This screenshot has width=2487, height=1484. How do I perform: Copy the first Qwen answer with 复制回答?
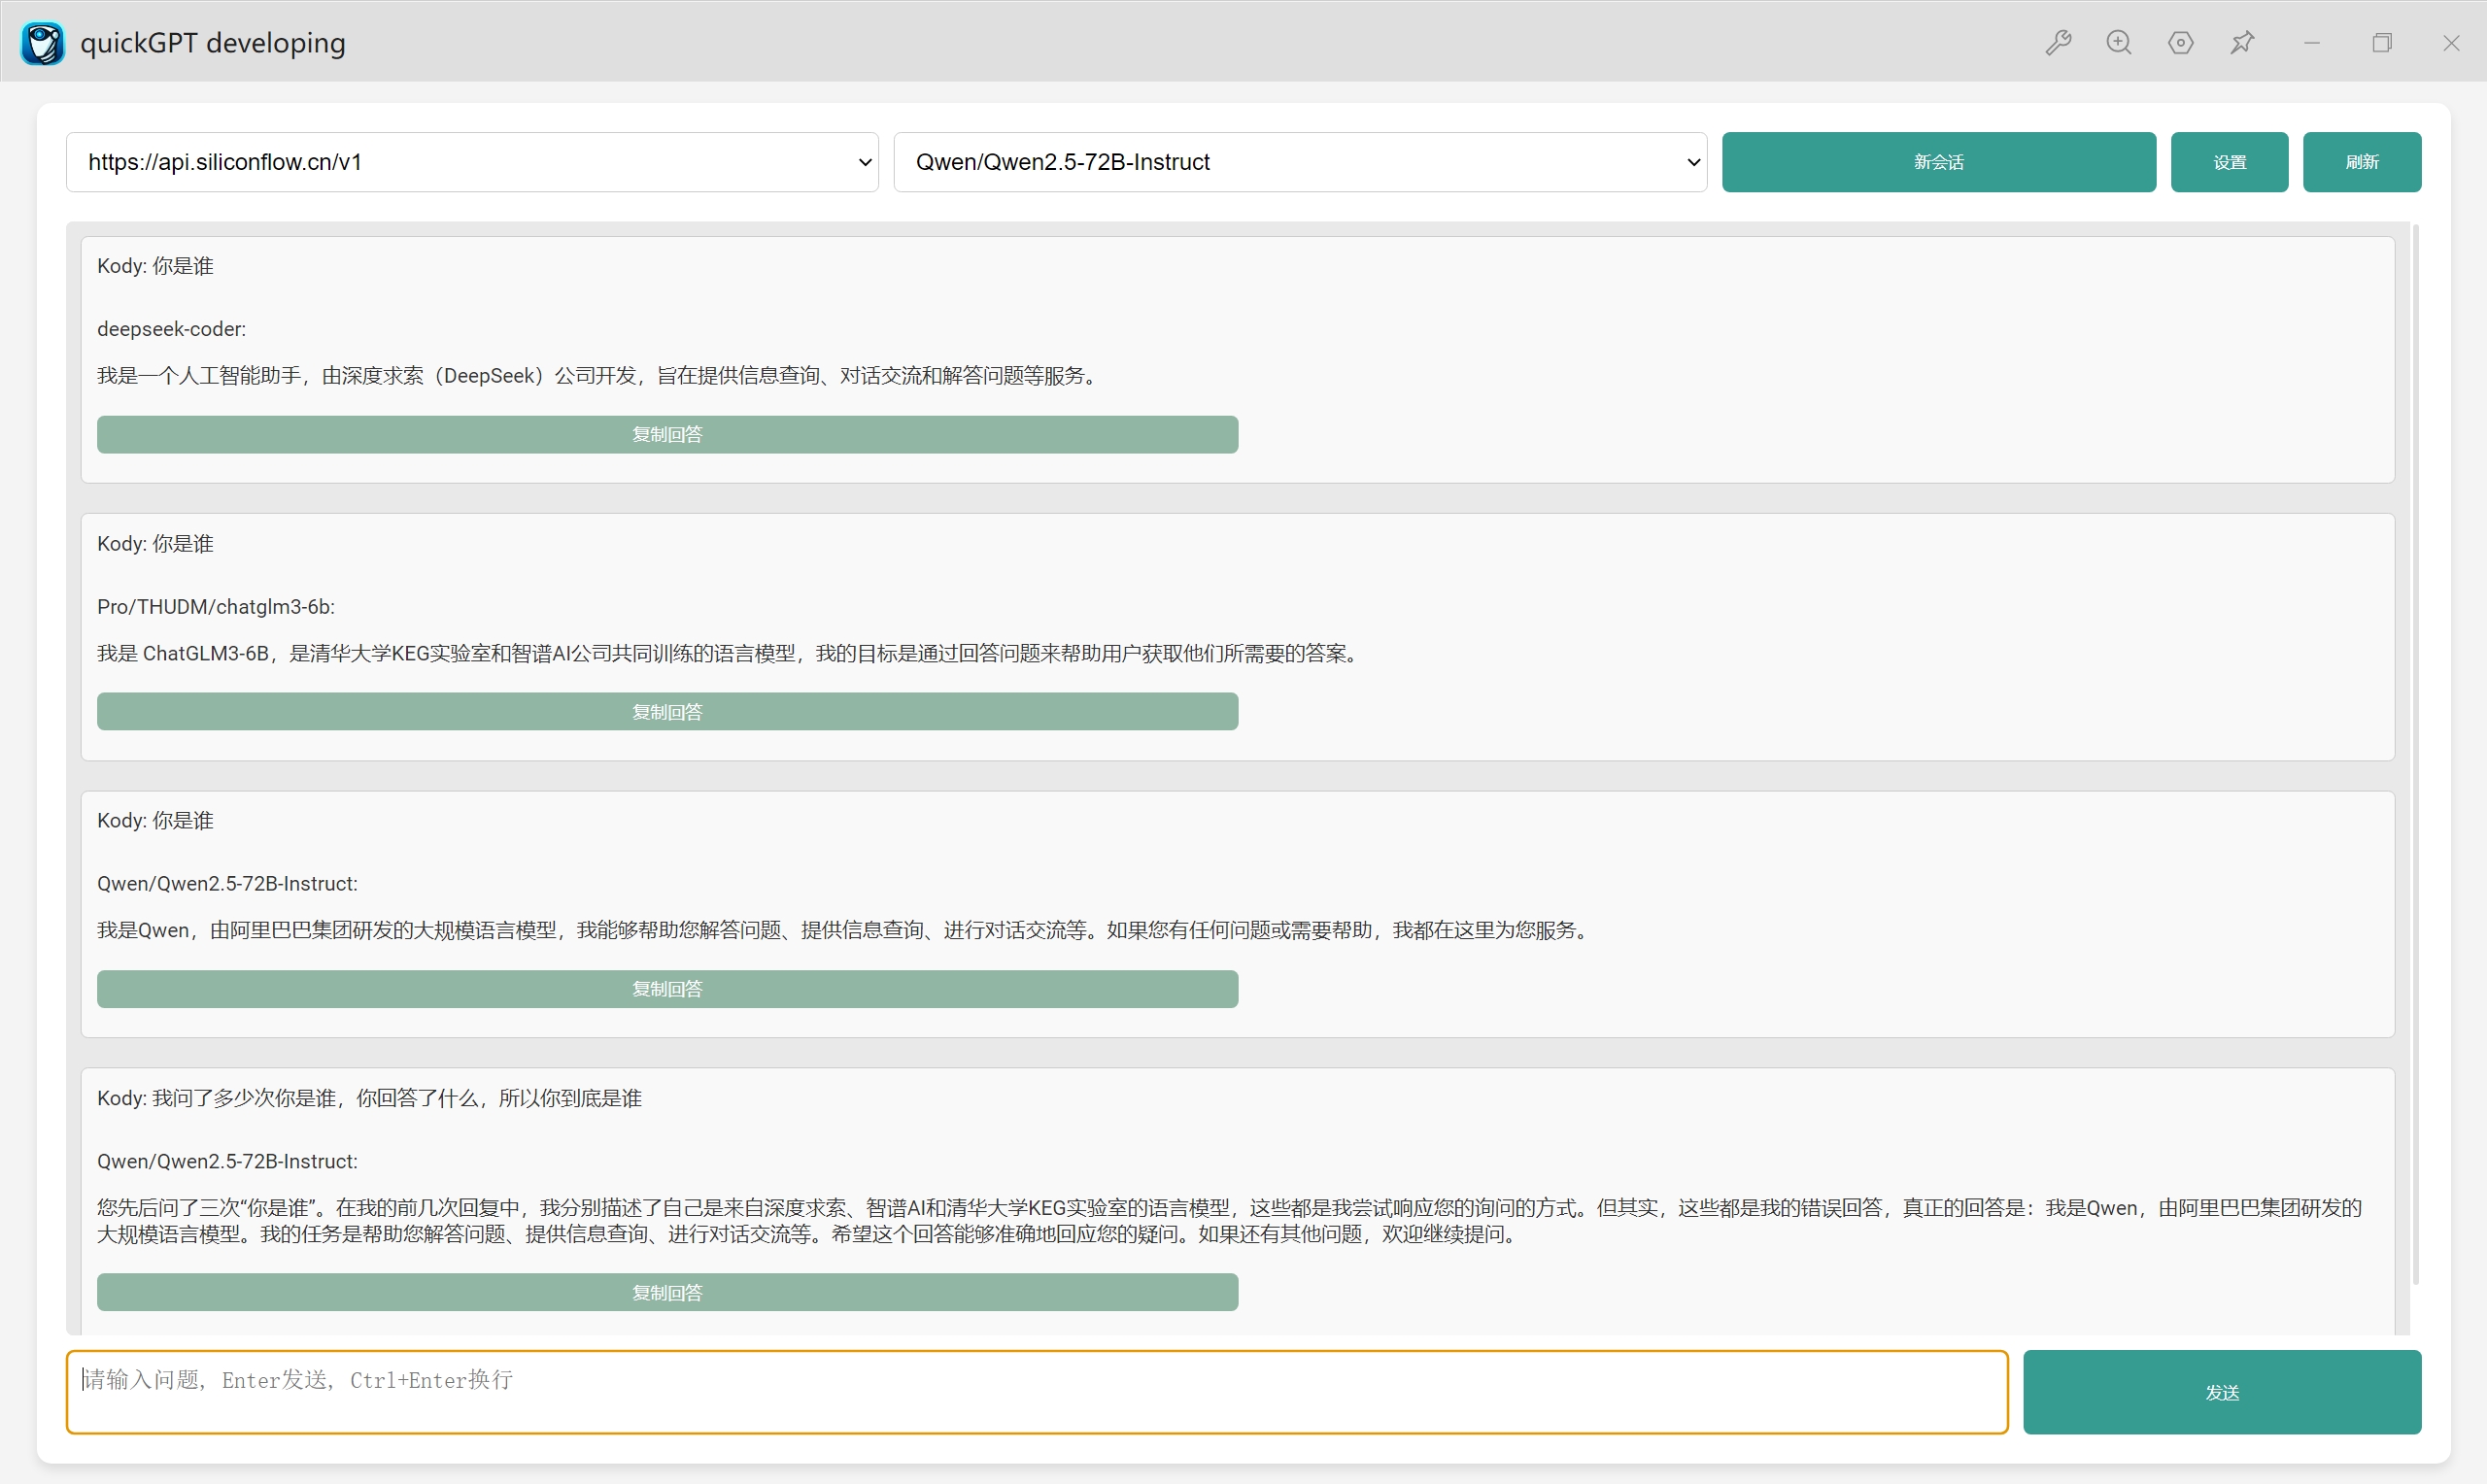pyautogui.click(x=667, y=988)
